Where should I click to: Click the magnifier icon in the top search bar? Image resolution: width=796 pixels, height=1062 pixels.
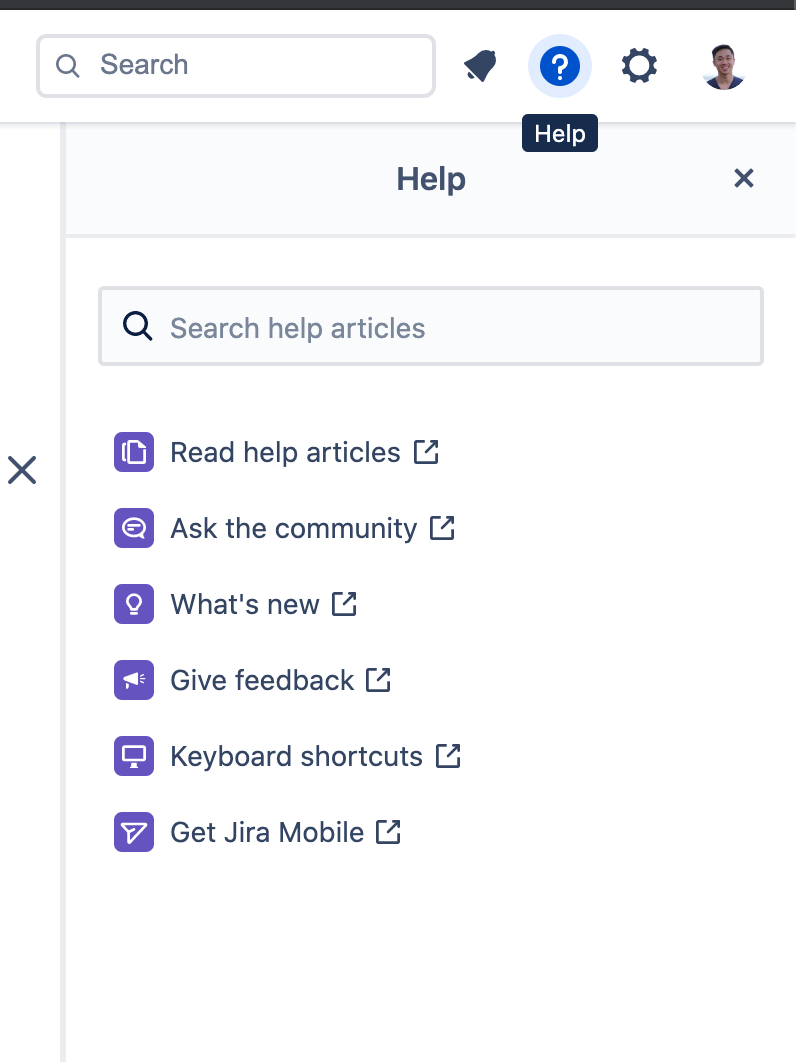[x=68, y=65]
